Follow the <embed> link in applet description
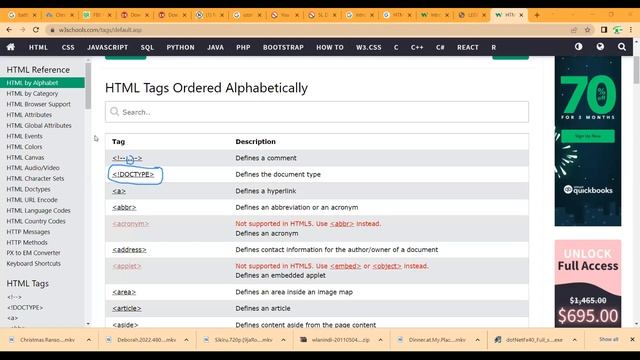The height and width of the screenshot is (360, 640). [x=345, y=266]
